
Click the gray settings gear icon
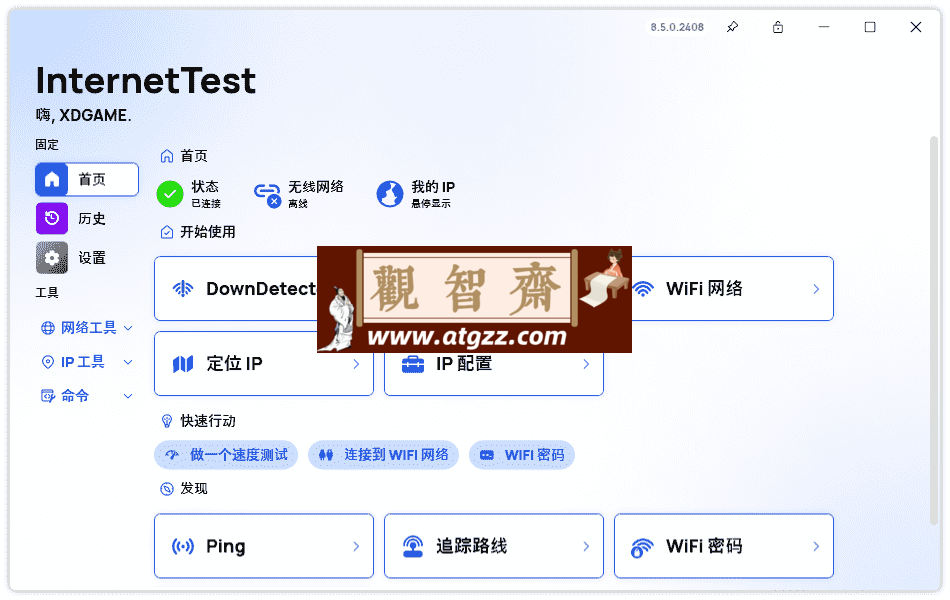(51, 258)
